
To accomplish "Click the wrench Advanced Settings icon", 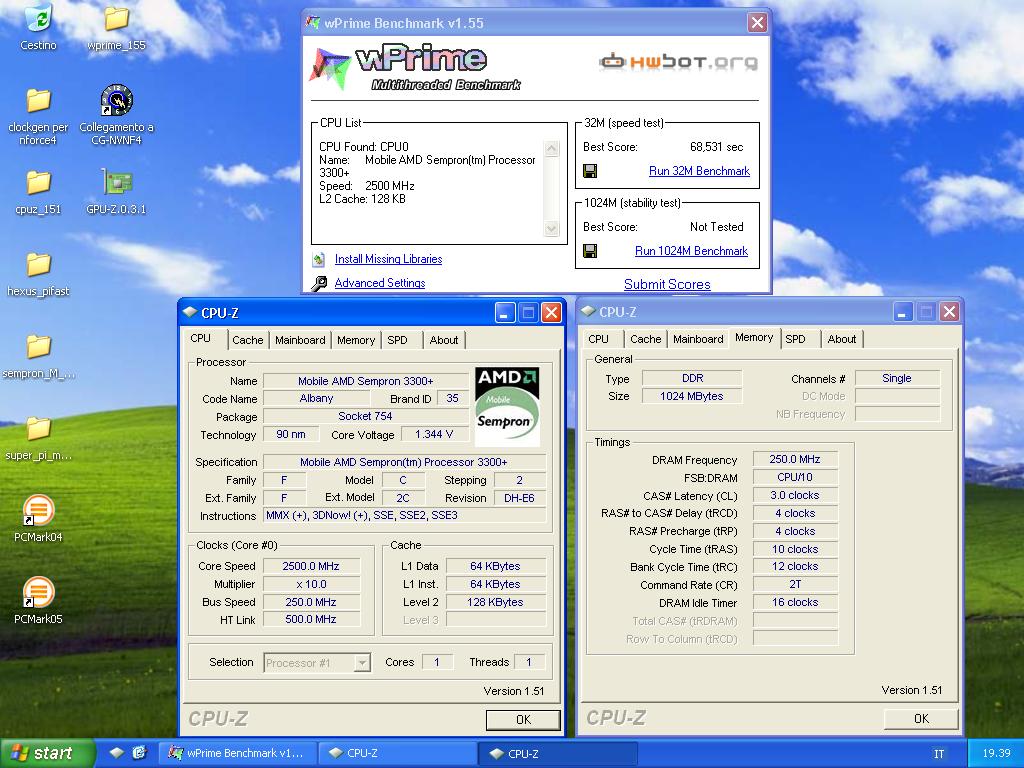I will [x=319, y=283].
